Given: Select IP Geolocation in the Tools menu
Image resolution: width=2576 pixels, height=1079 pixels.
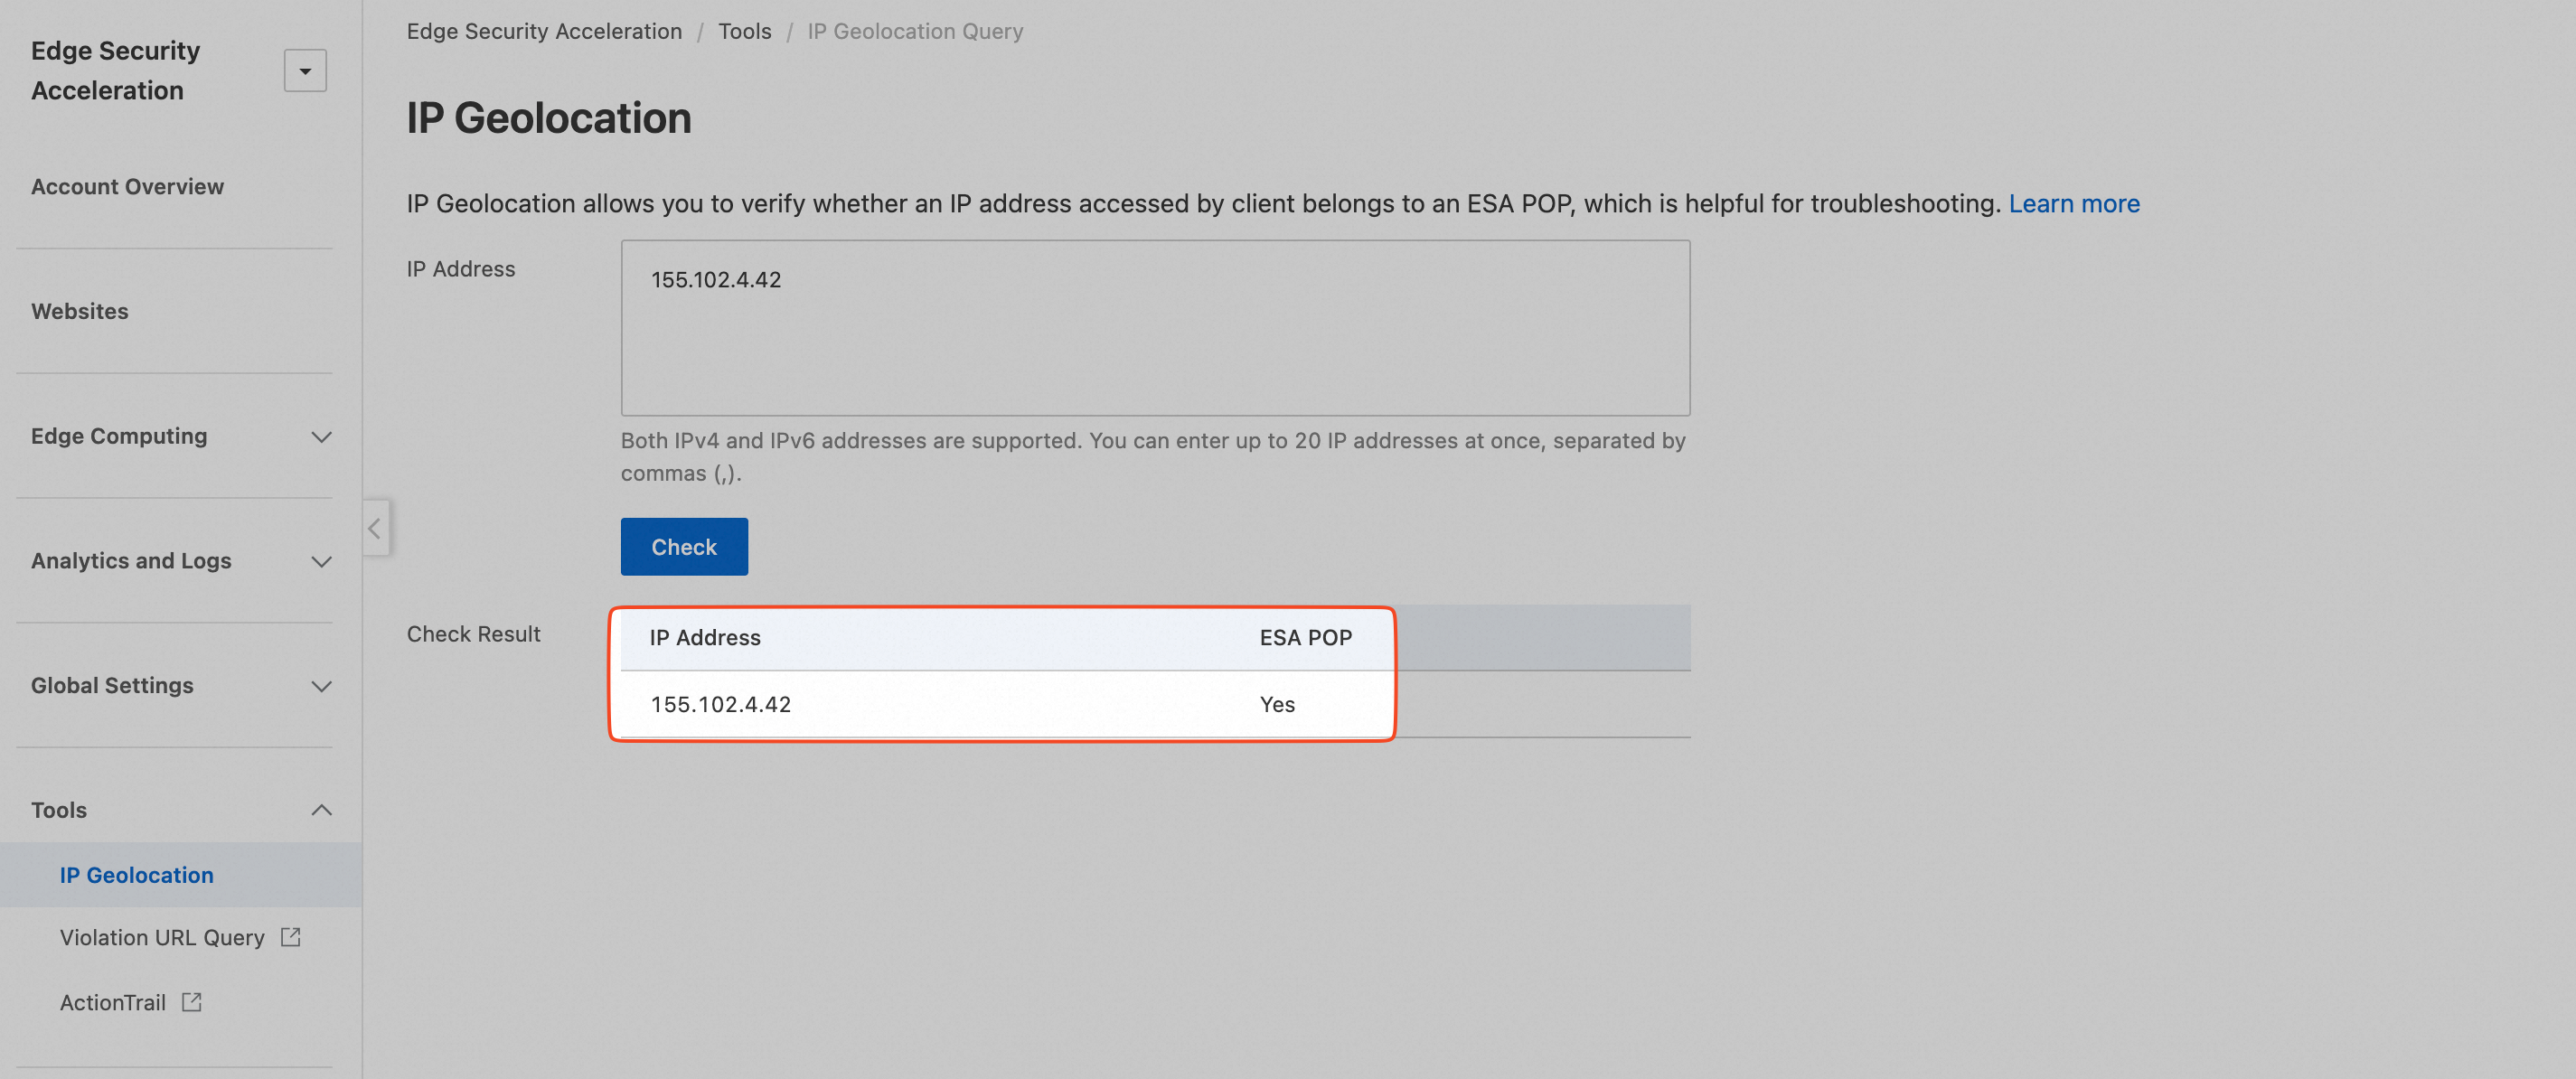Looking at the screenshot, I should tap(136, 875).
